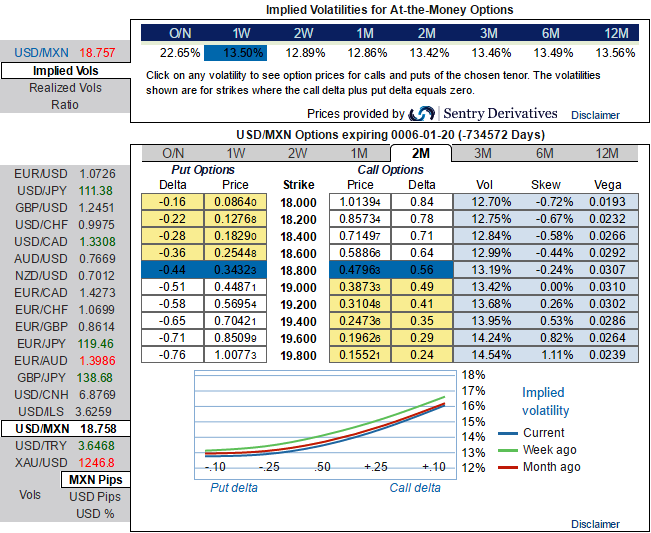Pick XAU/USD from the pairs list
Screen dimensions: 651x533
[40, 463]
